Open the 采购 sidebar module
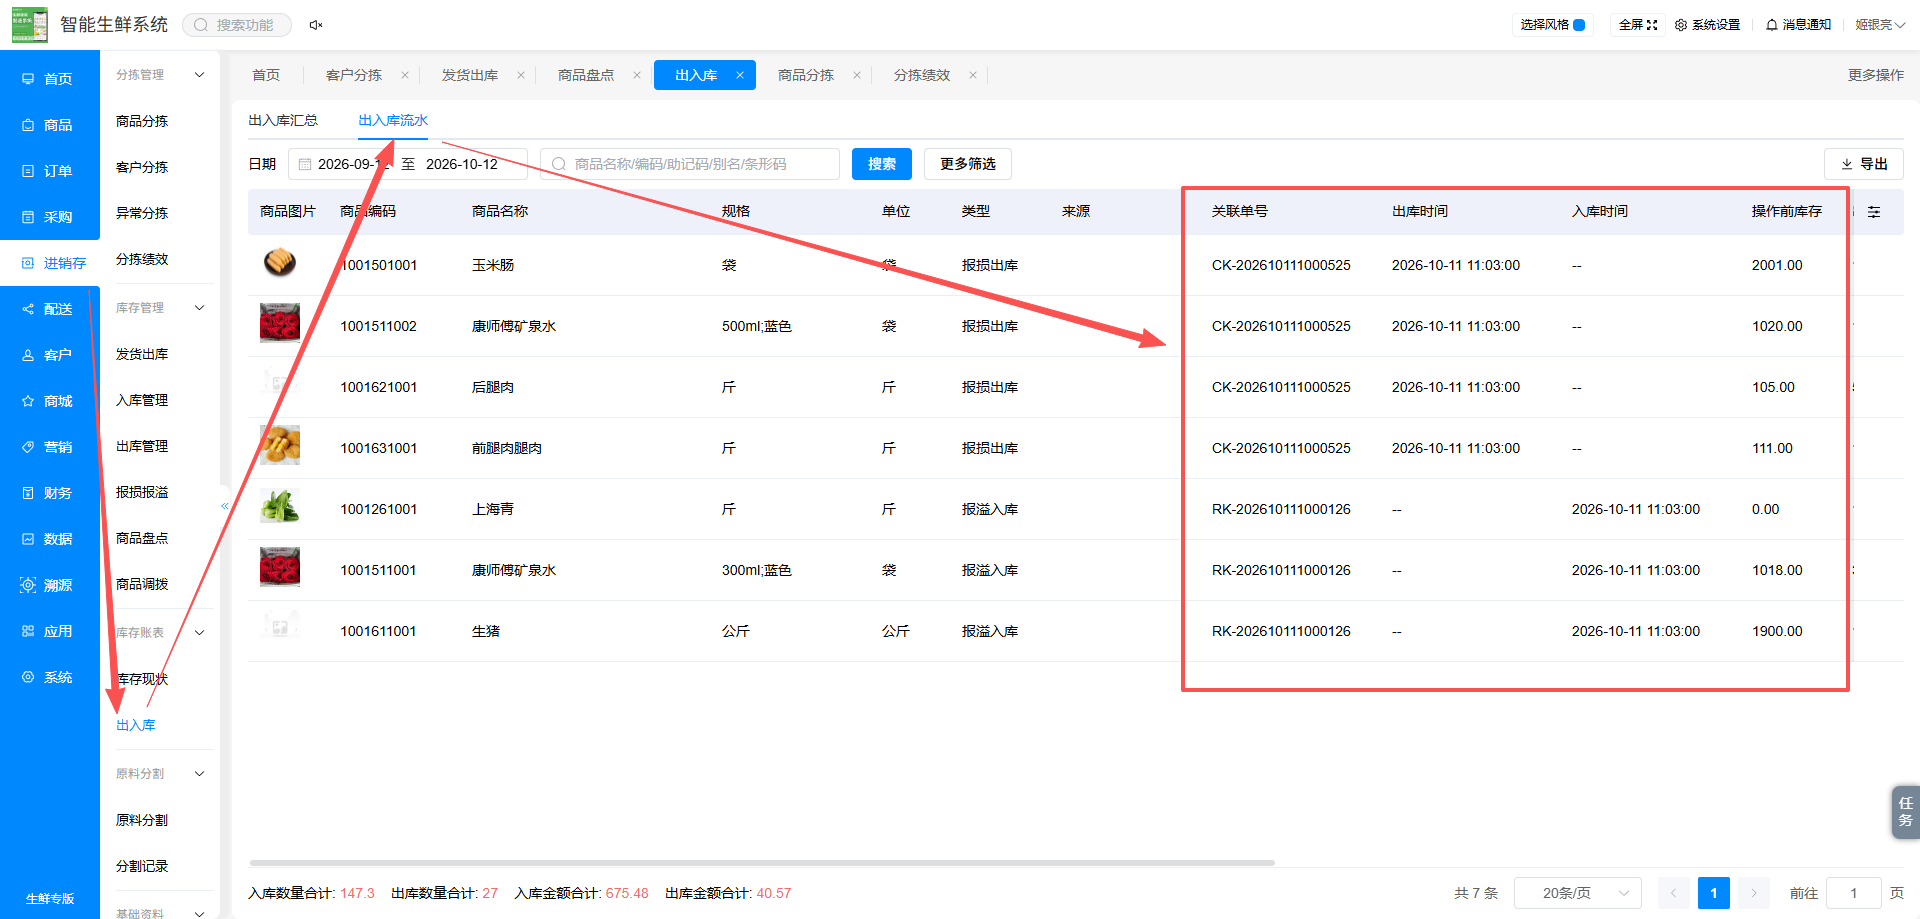 50,217
